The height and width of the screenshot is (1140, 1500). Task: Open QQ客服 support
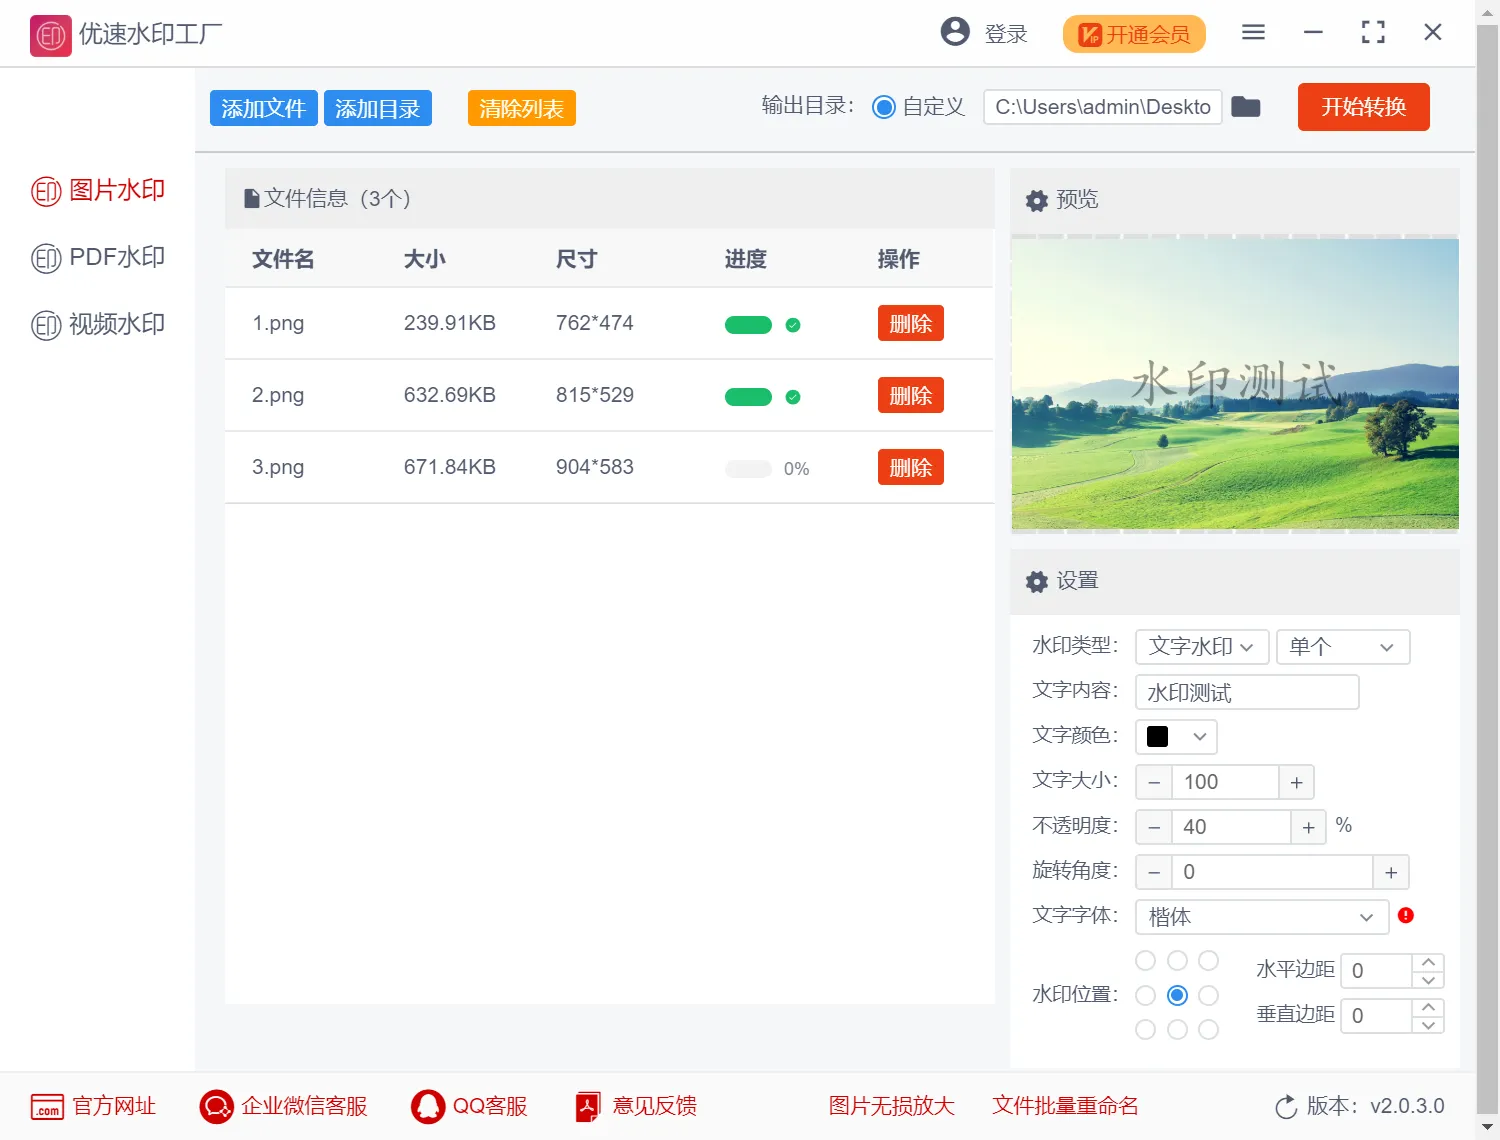coord(428,1106)
